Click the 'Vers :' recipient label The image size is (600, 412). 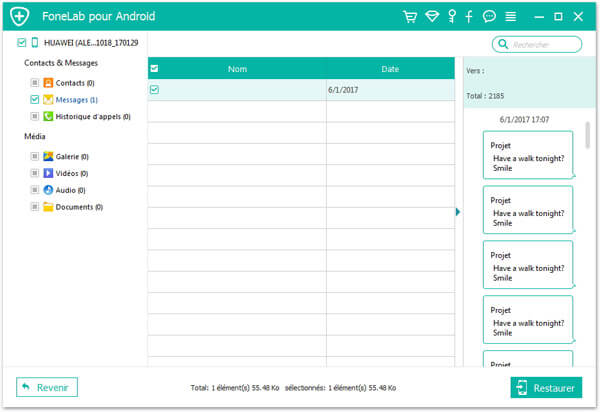(x=475, y=71)
